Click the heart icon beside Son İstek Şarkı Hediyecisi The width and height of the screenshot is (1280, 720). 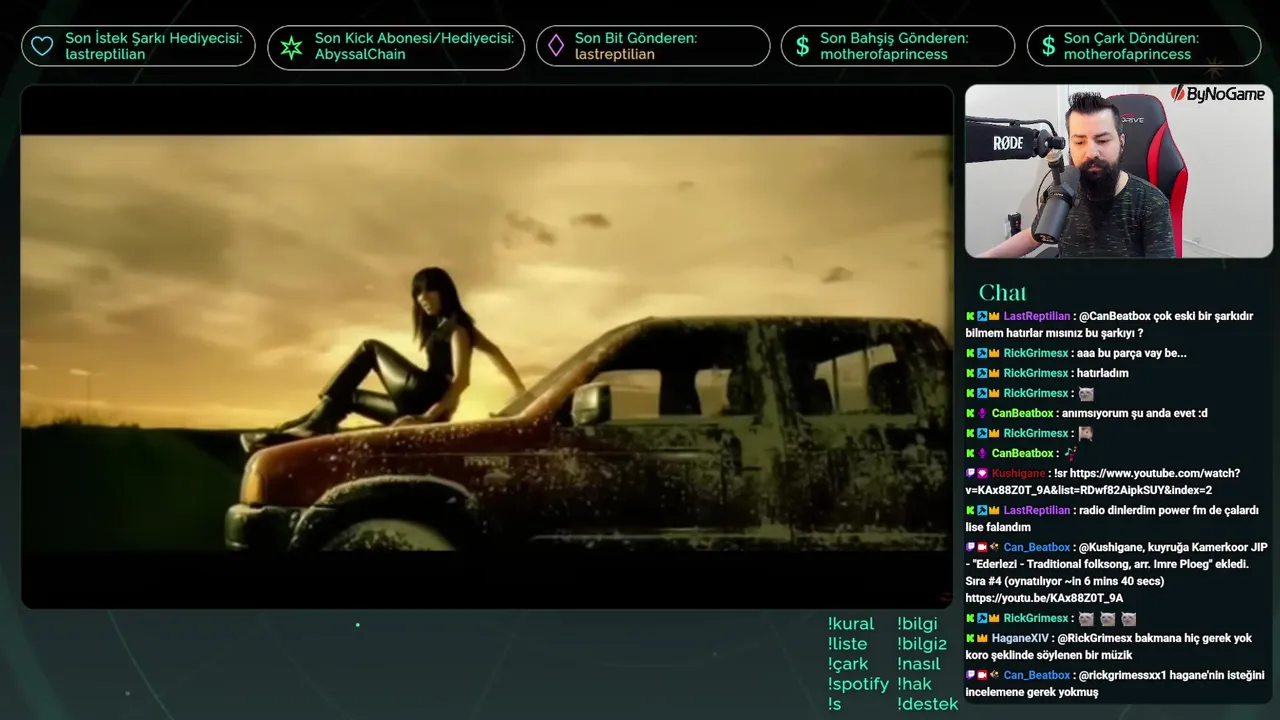(x=42, y=46)
